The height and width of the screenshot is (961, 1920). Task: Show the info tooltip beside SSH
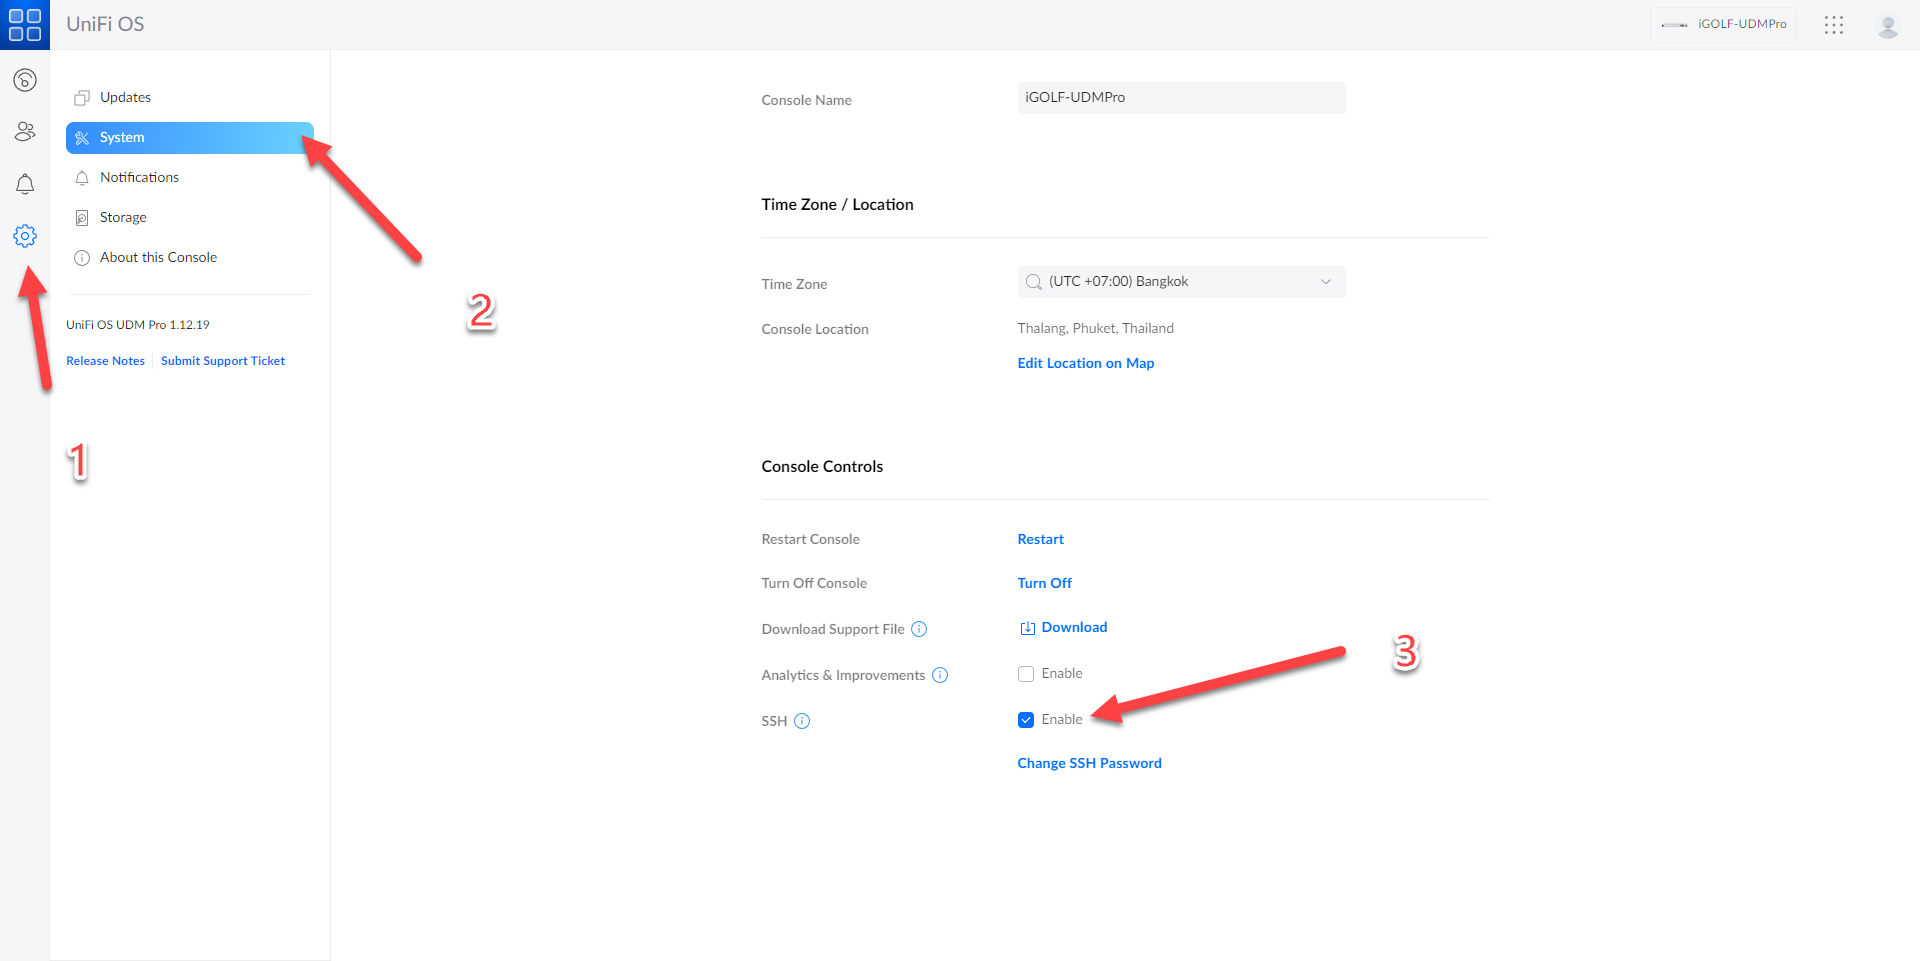pos(802,721)
